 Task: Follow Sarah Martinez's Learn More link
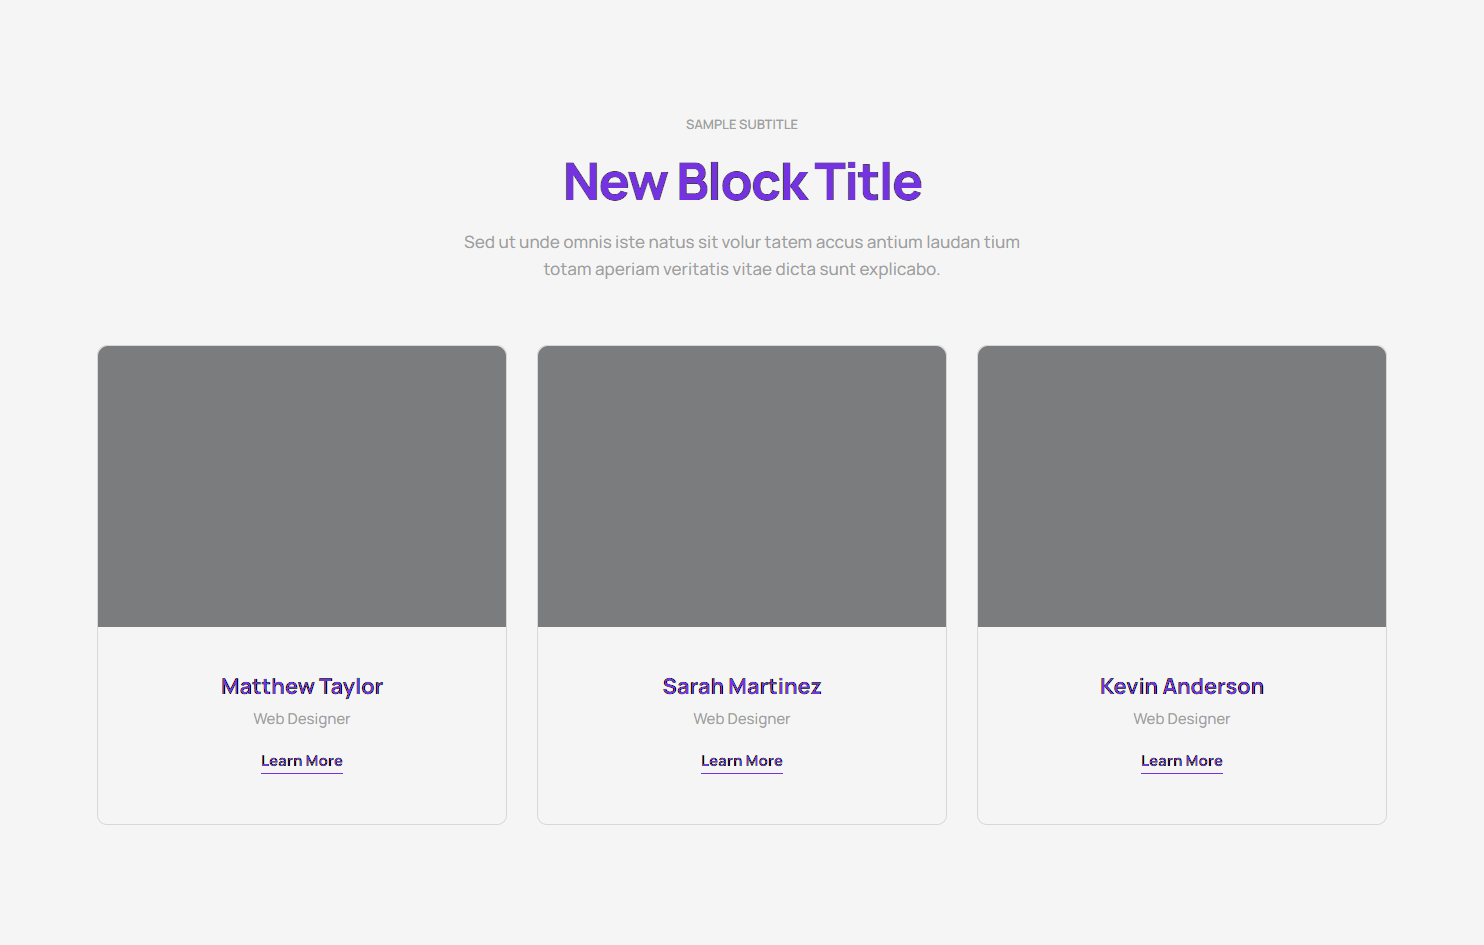coord(742,761)
